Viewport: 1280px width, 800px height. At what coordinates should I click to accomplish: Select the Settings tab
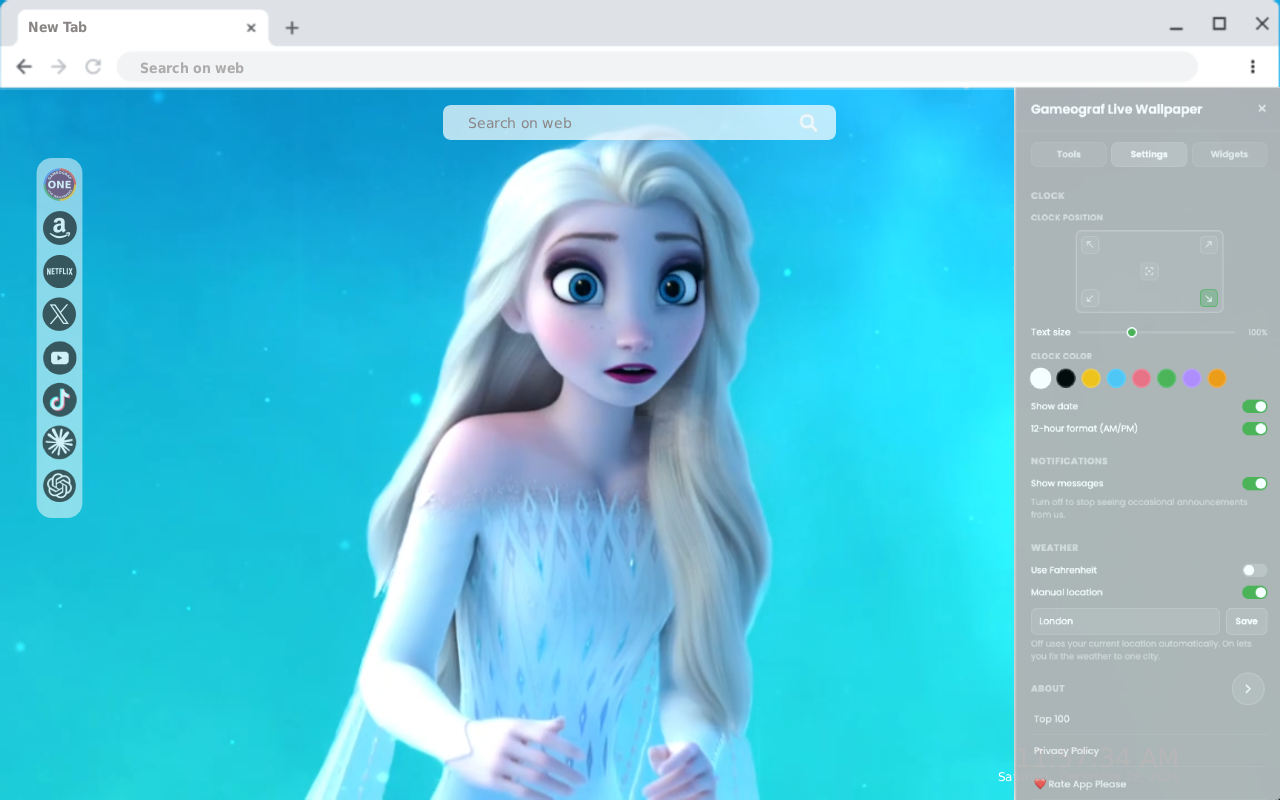[1149, 154]
